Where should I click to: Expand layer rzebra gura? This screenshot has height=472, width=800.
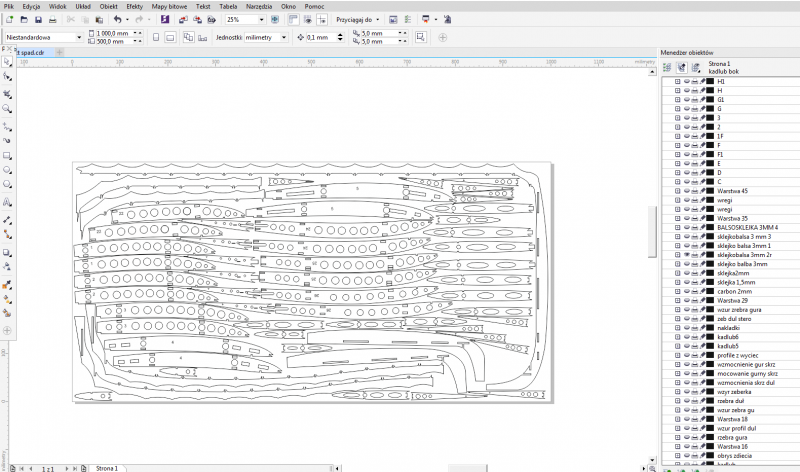click(677, 437)
